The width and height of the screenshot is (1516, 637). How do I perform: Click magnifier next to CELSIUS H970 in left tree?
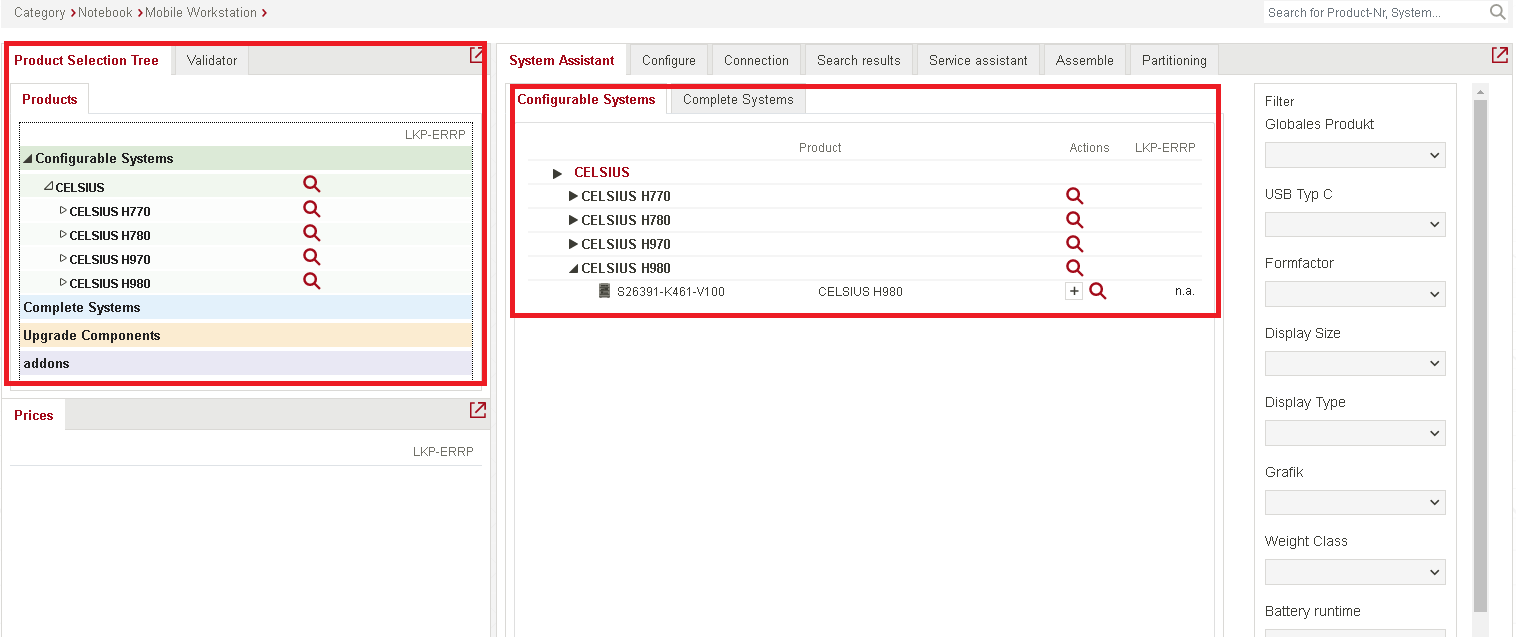click(312, 257)
